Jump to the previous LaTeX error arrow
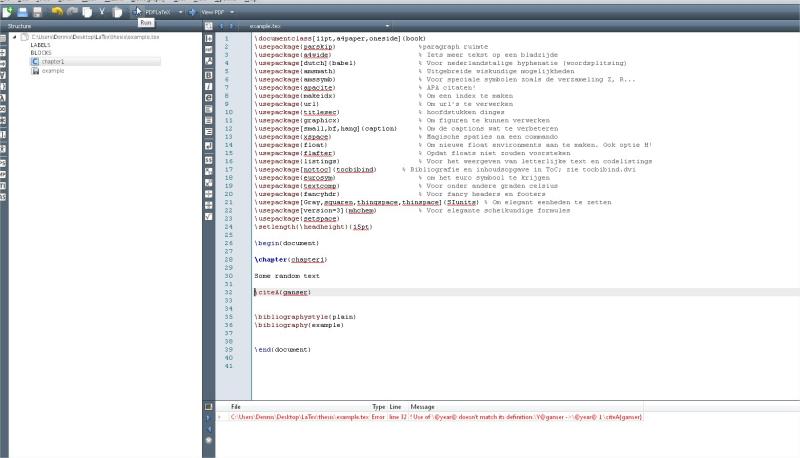800x458 pixels. point(209,429)
